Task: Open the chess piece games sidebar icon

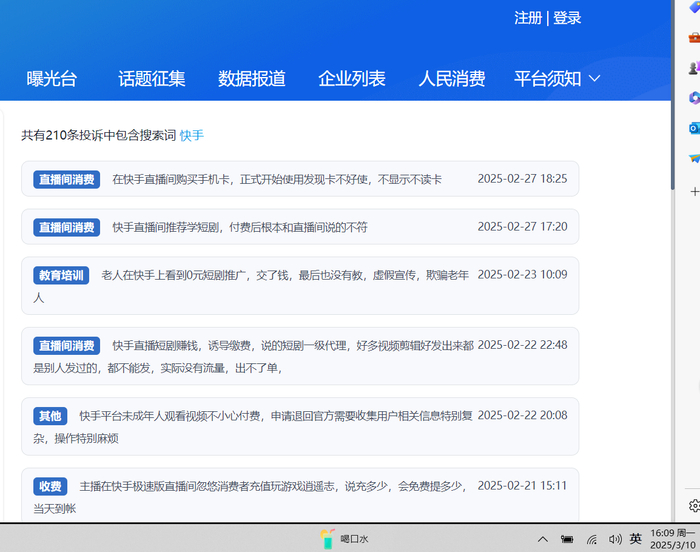Action: (x=694, y=67)
